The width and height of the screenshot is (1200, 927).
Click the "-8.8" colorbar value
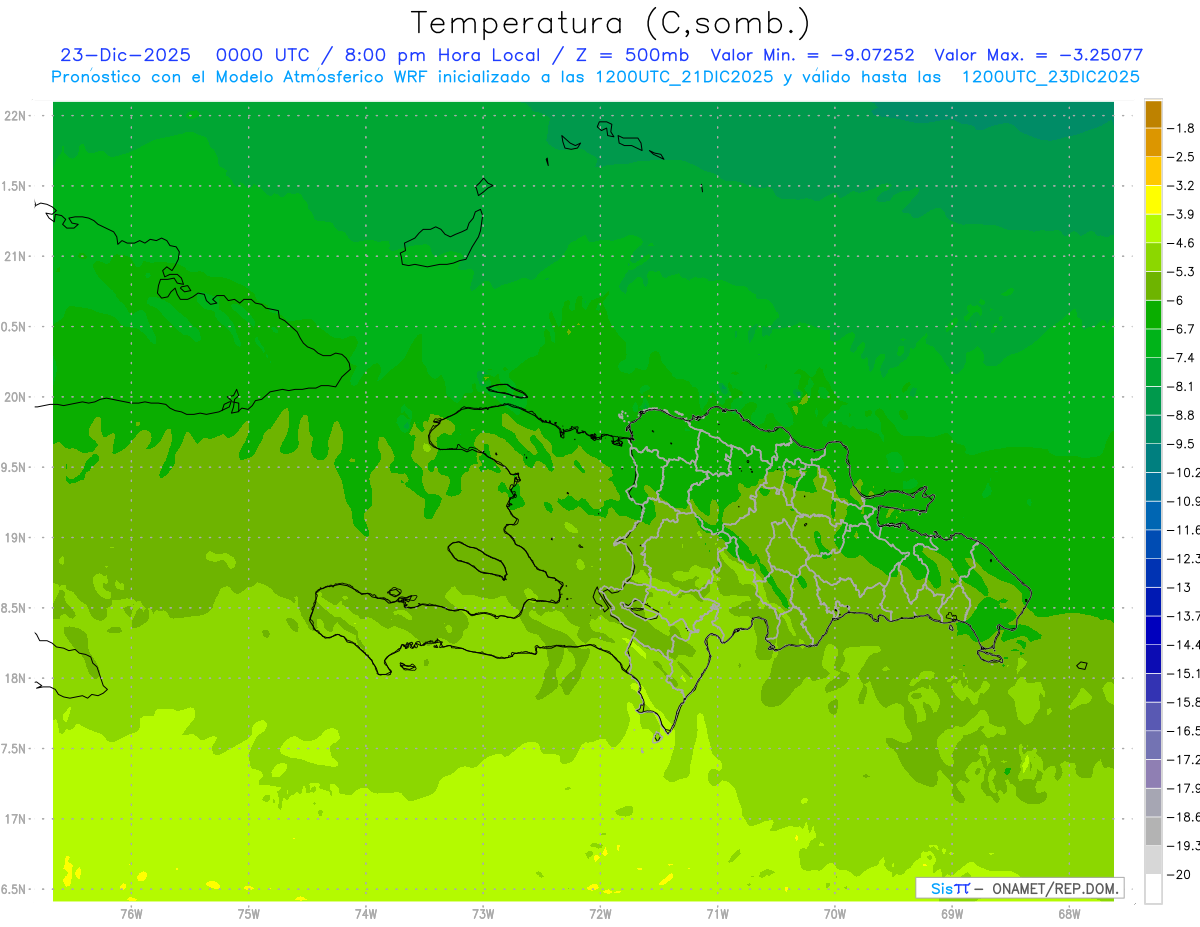(x=1182, y=416)
